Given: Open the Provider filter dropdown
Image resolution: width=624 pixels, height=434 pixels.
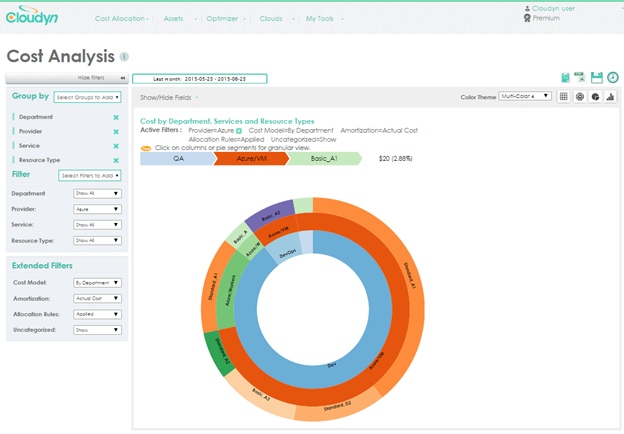Looking at the screenshot, I should [98, 209].
